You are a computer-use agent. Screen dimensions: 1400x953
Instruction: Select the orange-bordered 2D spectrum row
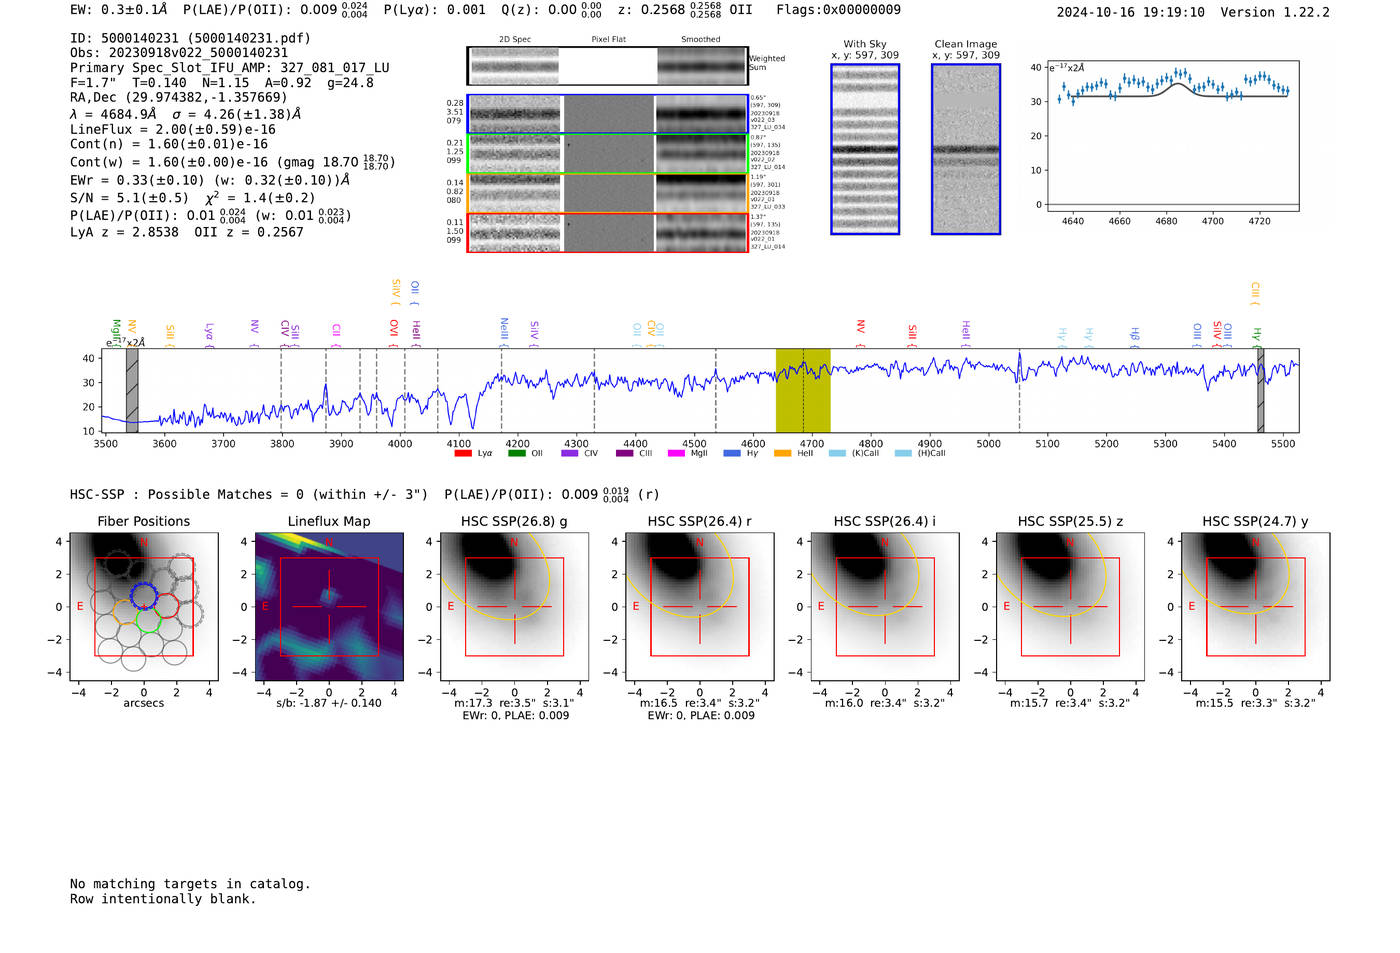pyautogui.click(x=608, y=193)
